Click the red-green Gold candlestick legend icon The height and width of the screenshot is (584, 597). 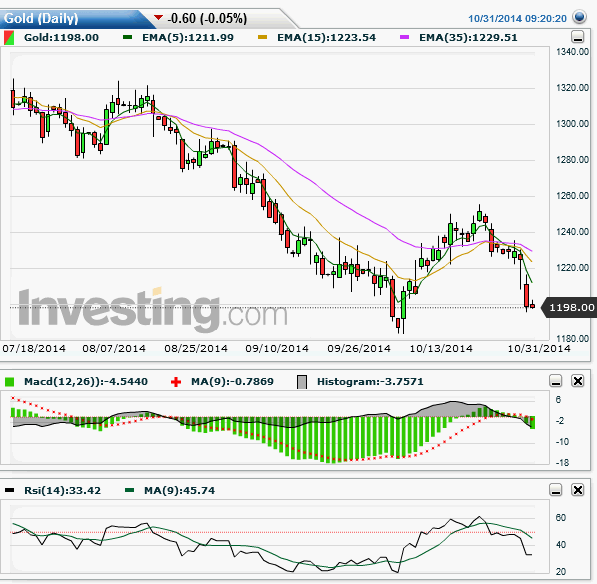(9, 38)
